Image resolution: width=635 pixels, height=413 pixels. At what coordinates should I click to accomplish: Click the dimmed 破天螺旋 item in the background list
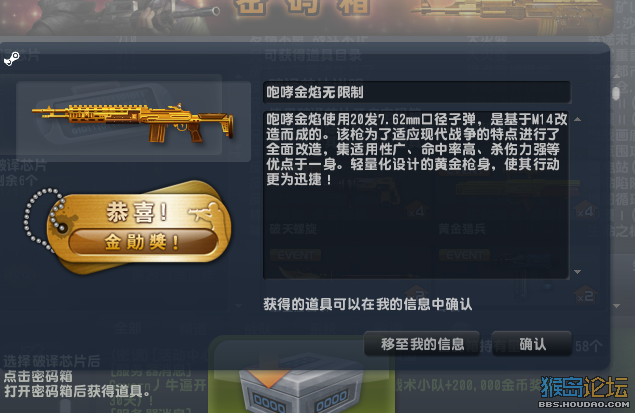(293, 229)
